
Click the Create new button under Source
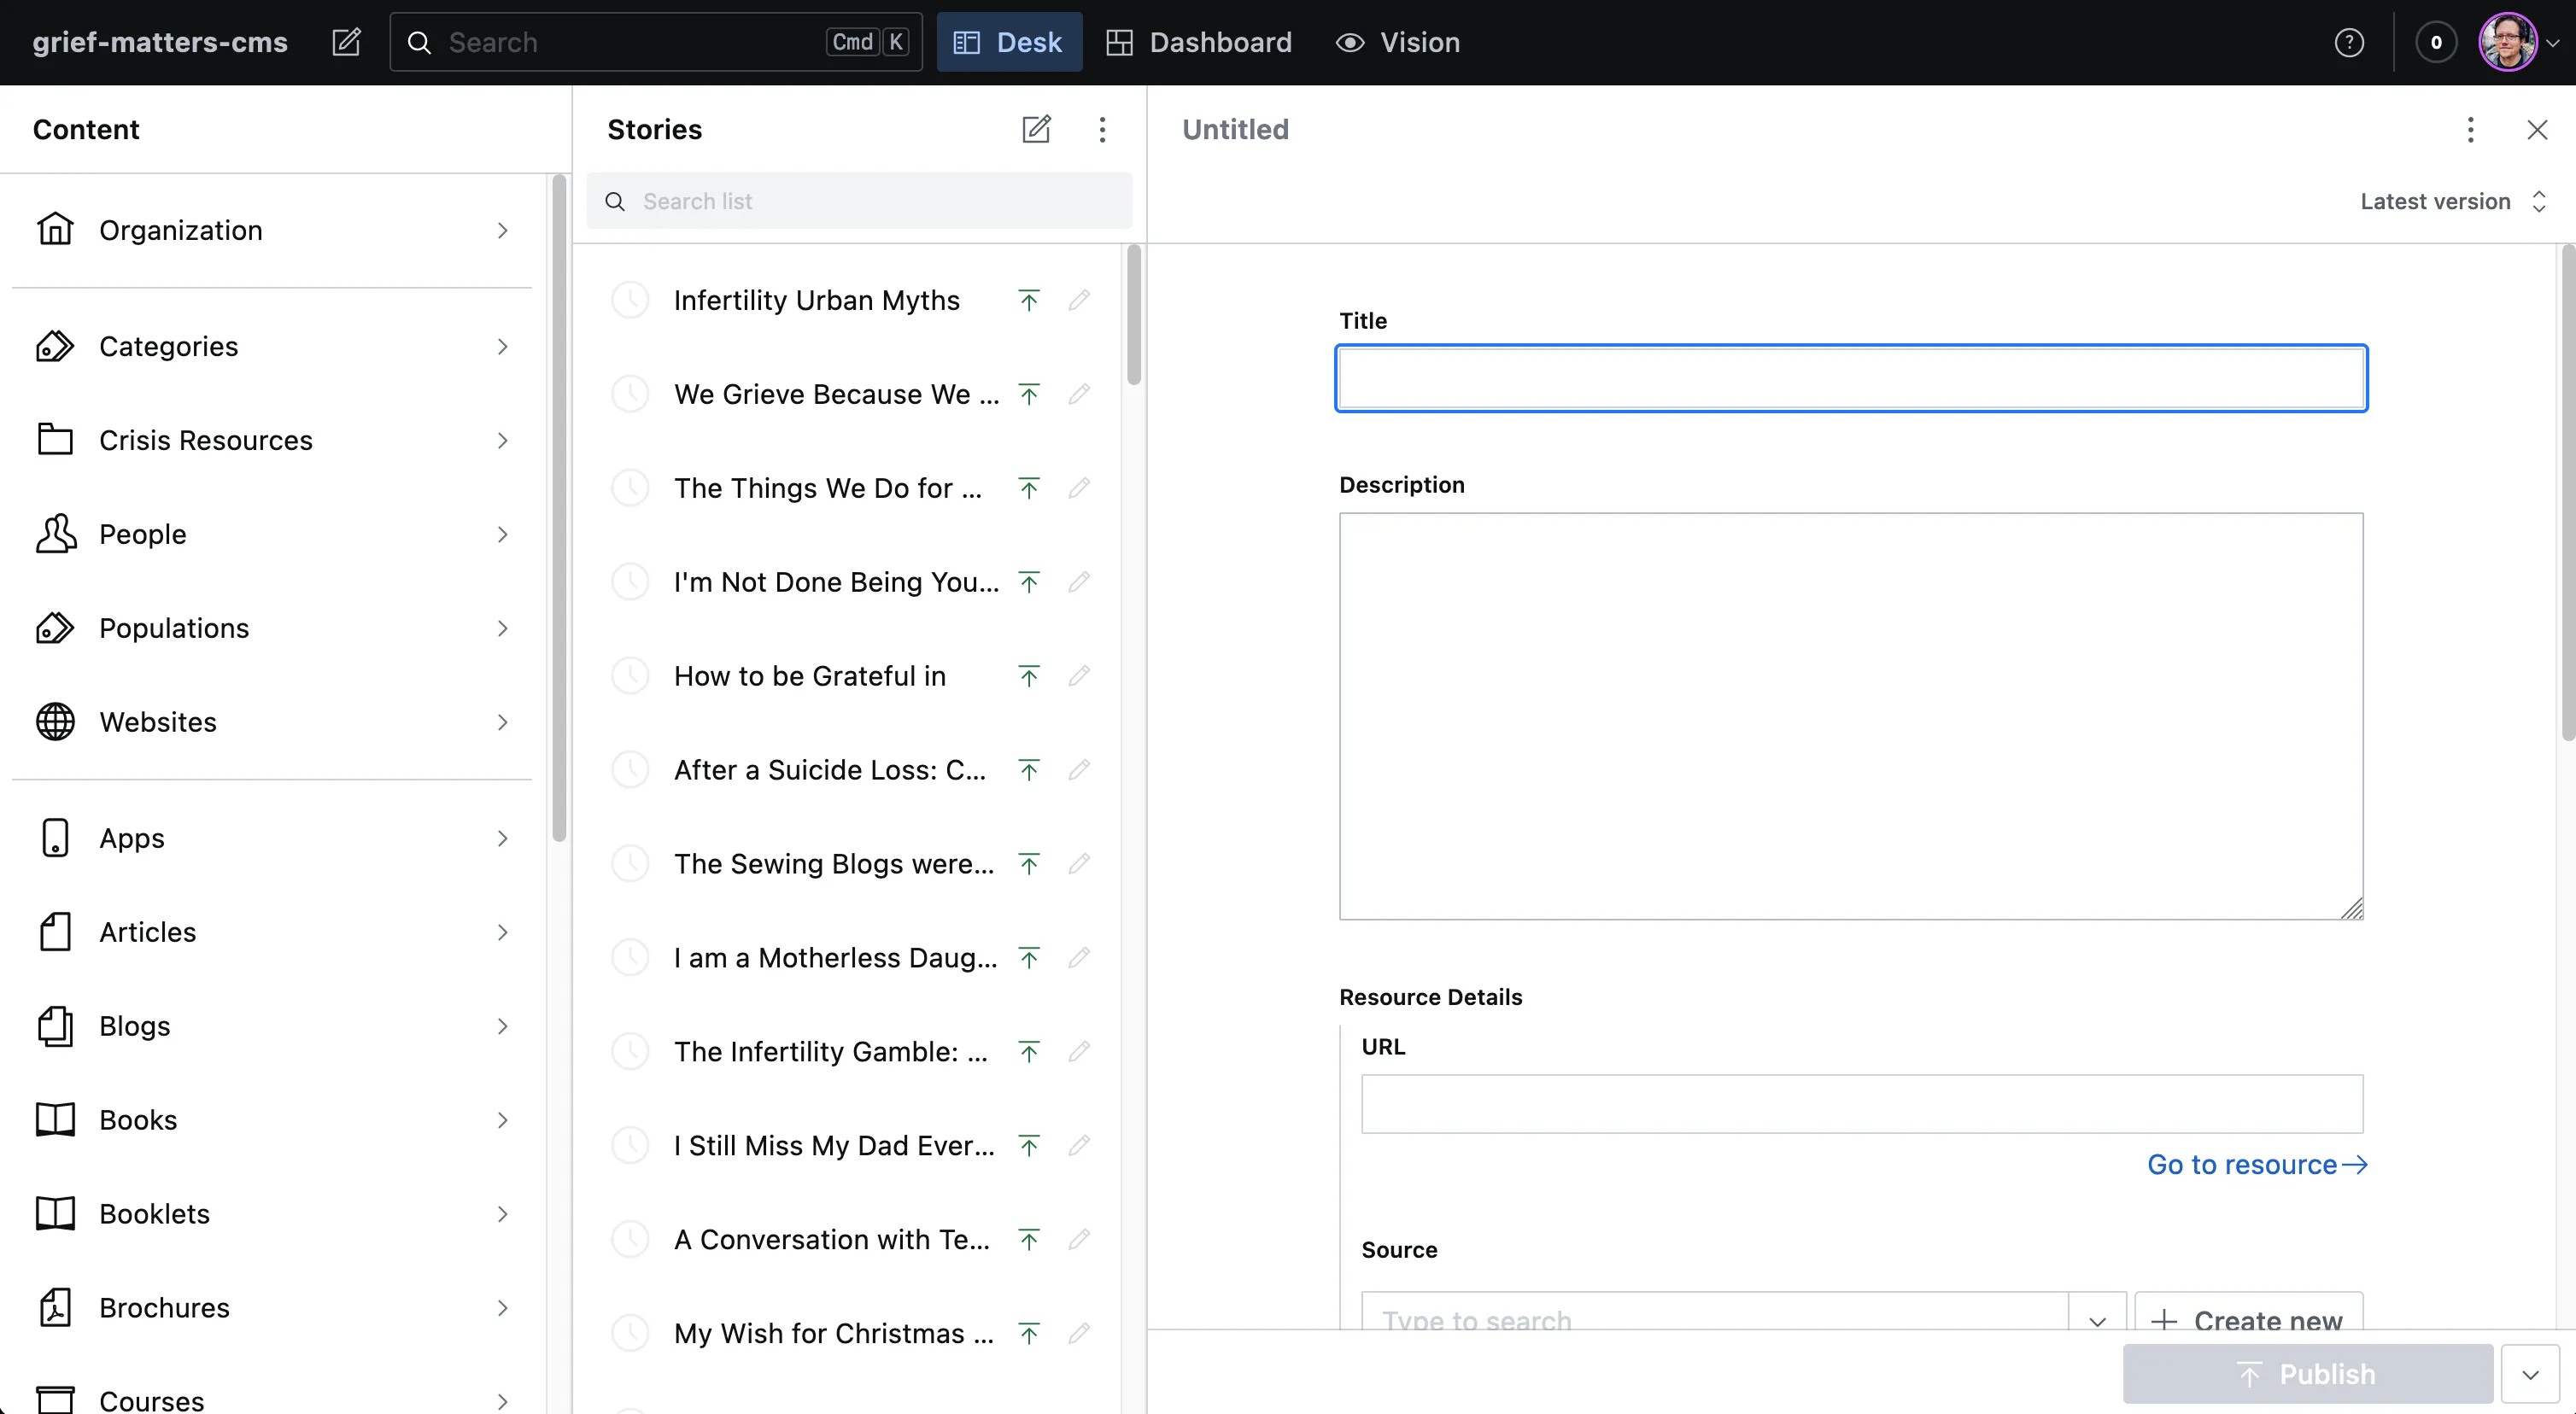(x=2248, y=1318)
